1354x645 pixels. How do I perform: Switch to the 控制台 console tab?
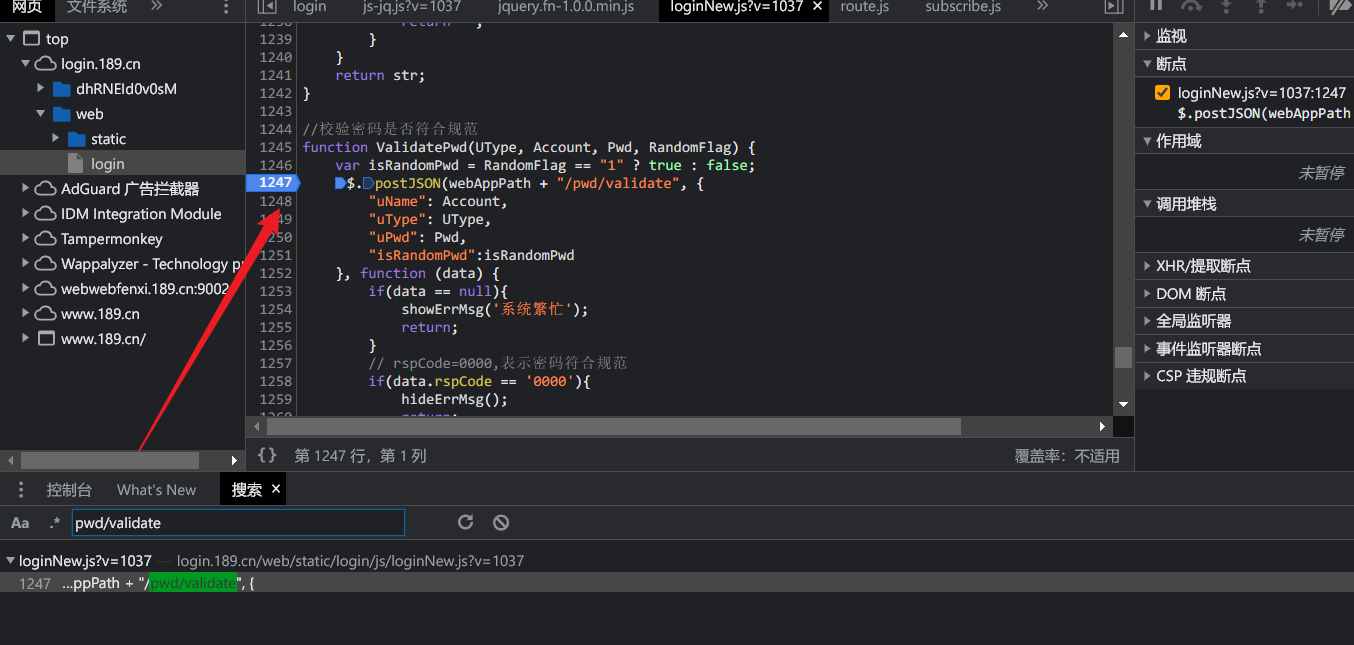click(x=69, y=490)
